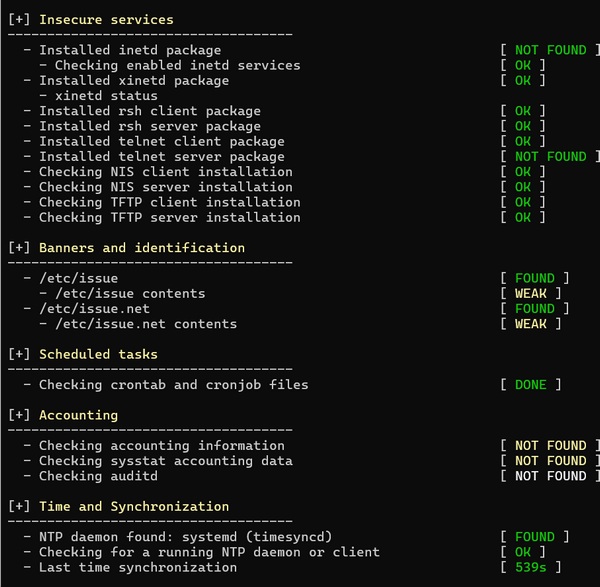Screen dimensions: 600x587
Task: Click WEAK status for /etc/issue.net contents
Action: pyautogui.click(x=530, y=324)
